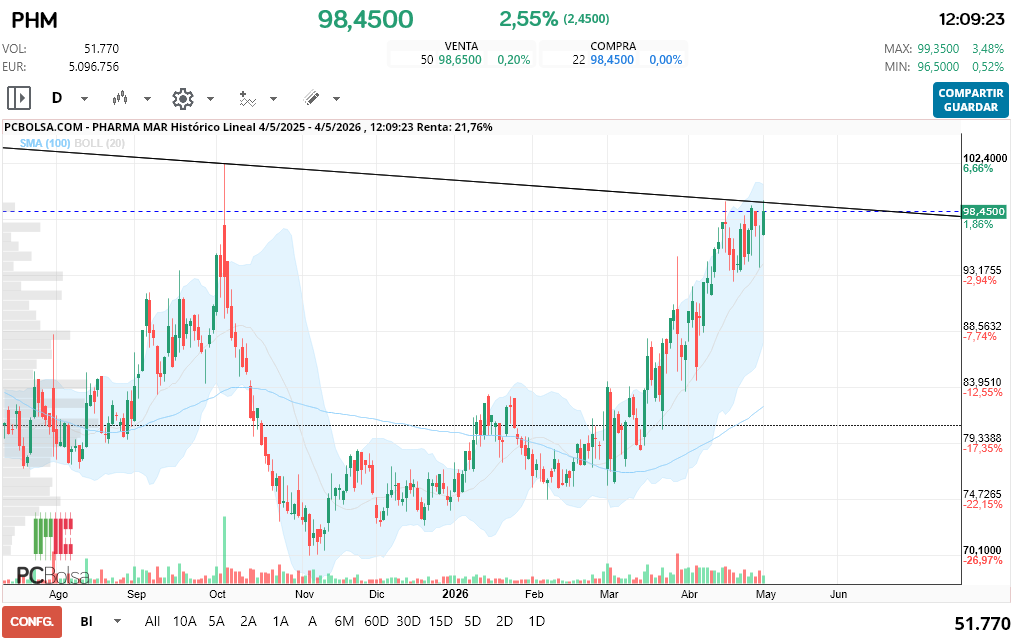Select the 1A time range
The height and width of the screenshot is (643, 1024).
pyautogui.click(x=280, y=621)
